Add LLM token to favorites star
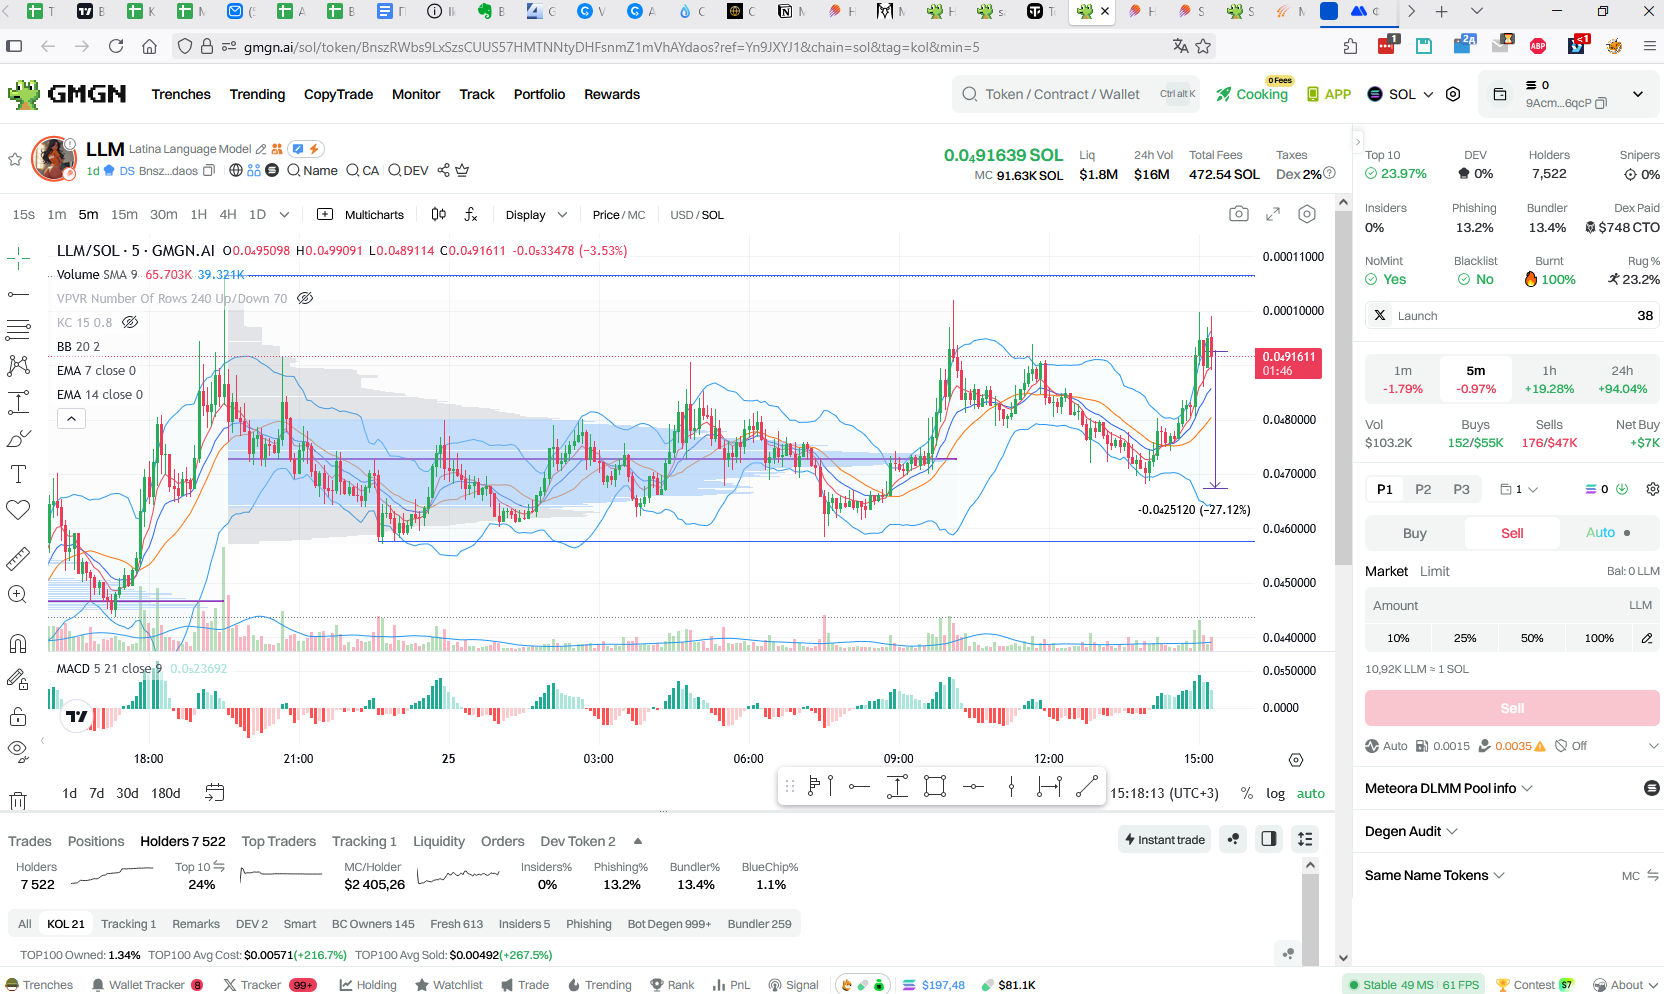The height and width of the screenshot is (994, 1664). (15, 159)
